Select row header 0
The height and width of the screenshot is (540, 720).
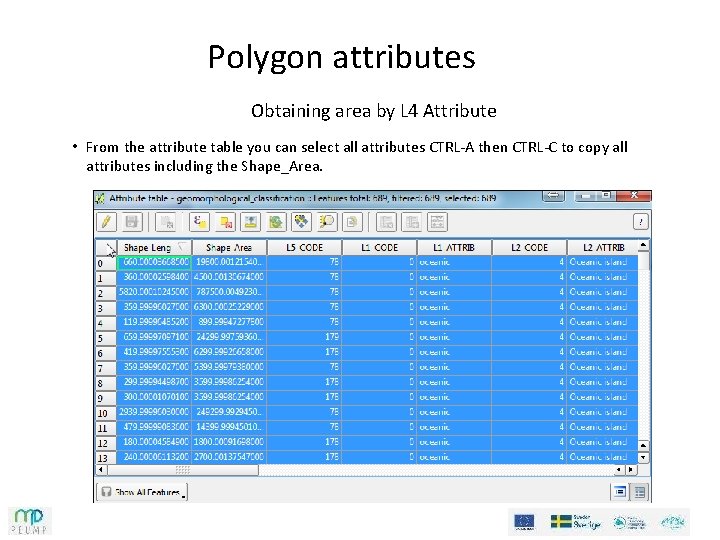pyautogui.click(x=106, y=263)
